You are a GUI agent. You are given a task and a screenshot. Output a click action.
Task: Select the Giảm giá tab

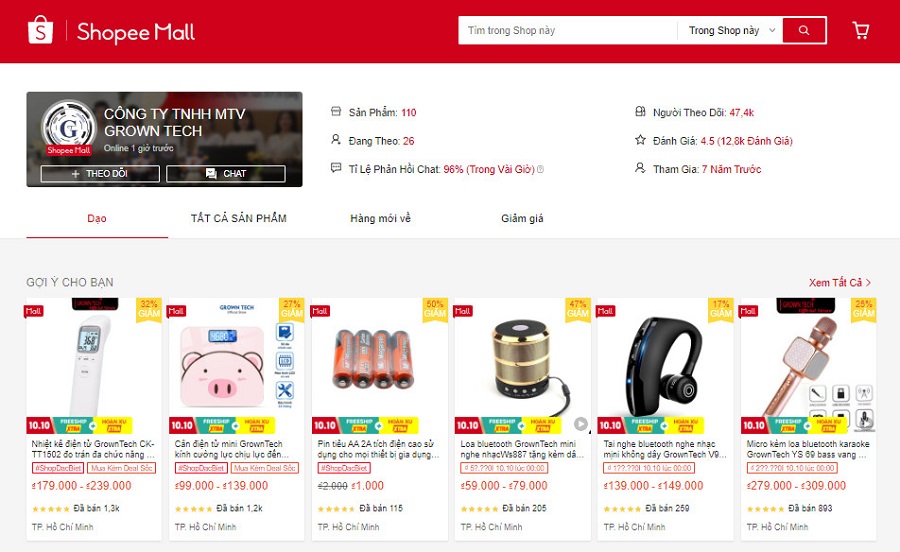pos(522,218)
